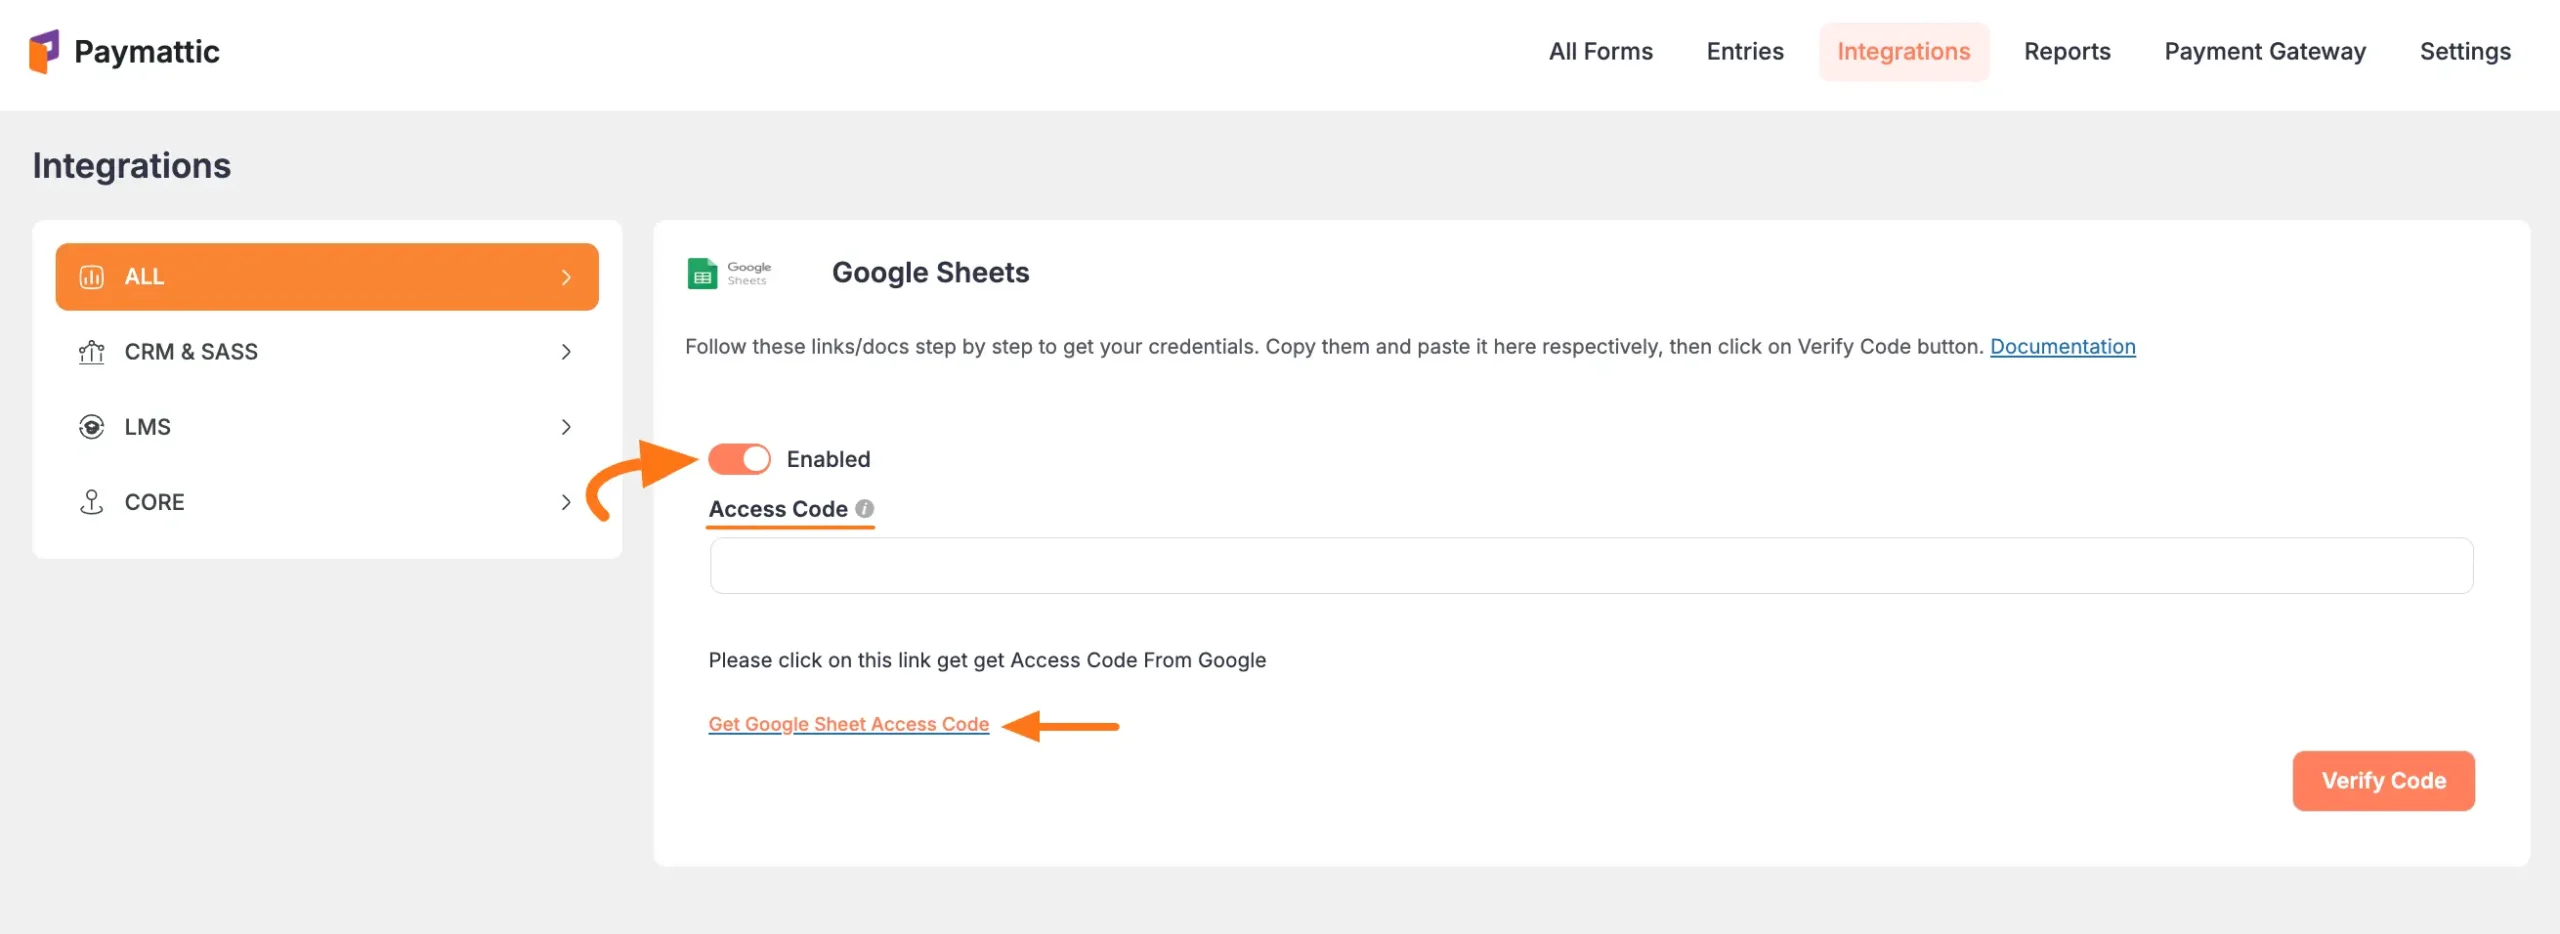
Task: Expand the ALL category chevron
Action: pos(566,277)
